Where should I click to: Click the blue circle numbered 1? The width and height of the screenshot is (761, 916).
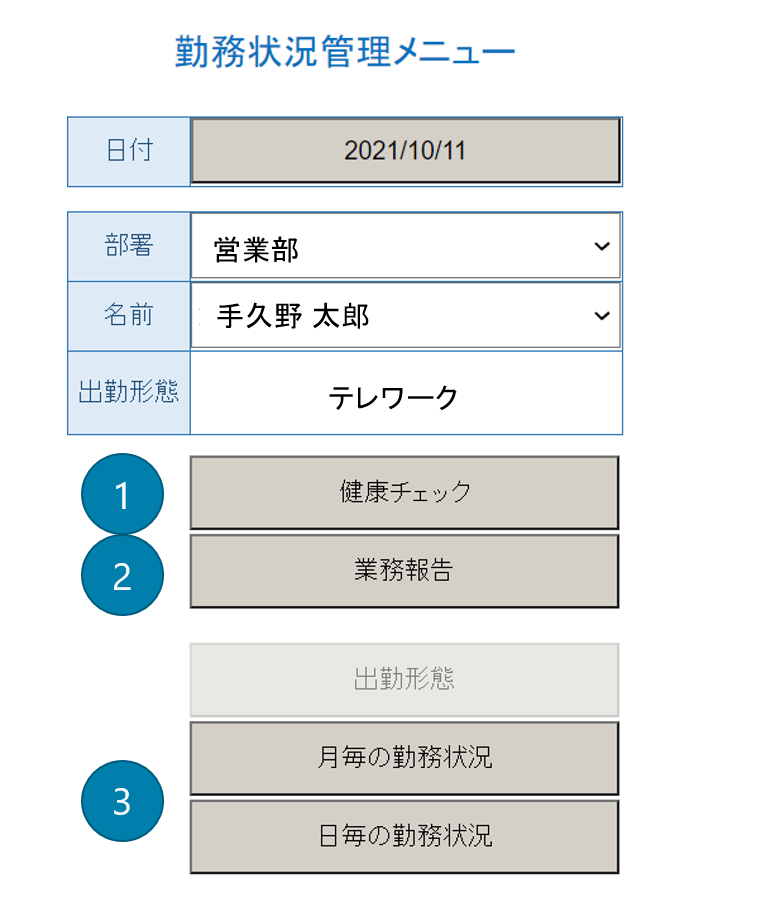pos(122,494)
